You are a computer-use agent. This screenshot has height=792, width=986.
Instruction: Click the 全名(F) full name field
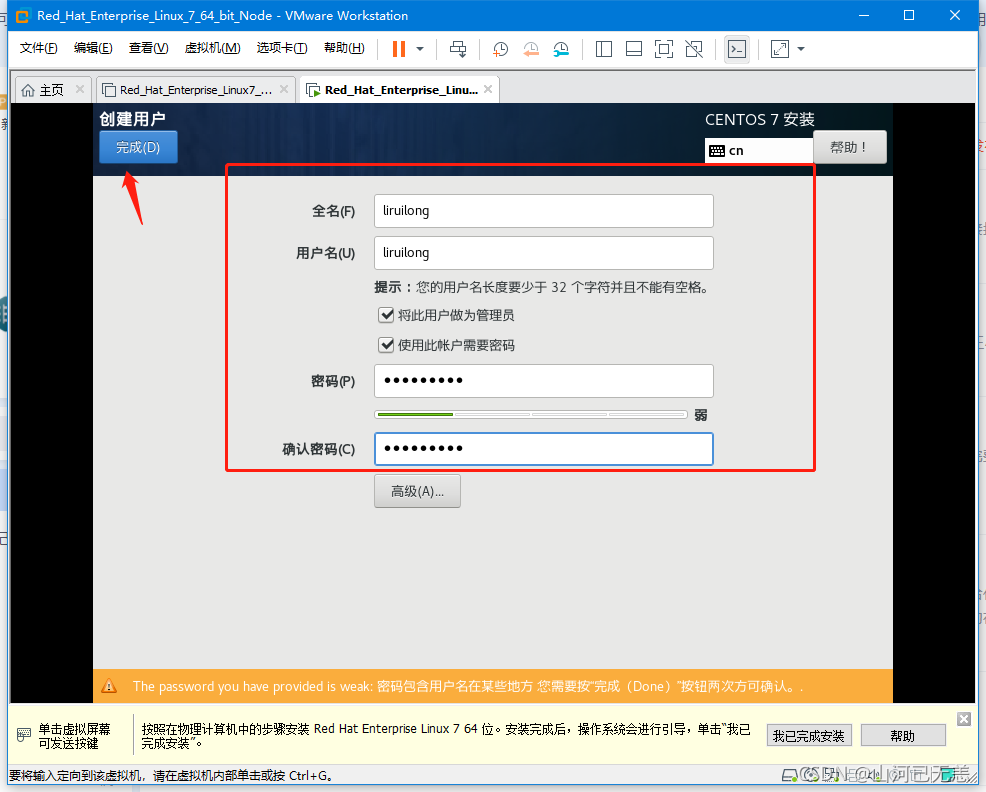(543, 211)
